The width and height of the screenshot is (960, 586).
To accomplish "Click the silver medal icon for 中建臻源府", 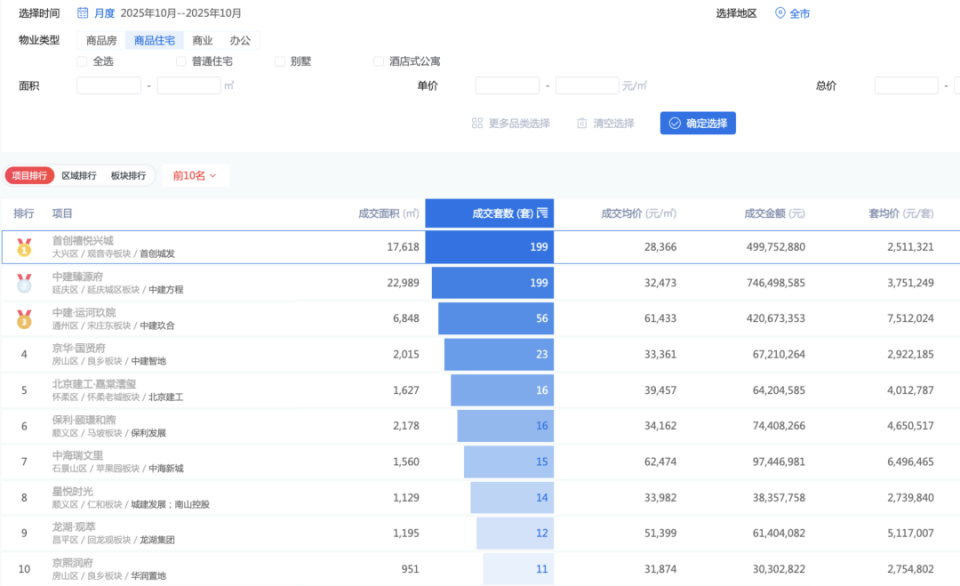I will point(24,283).
